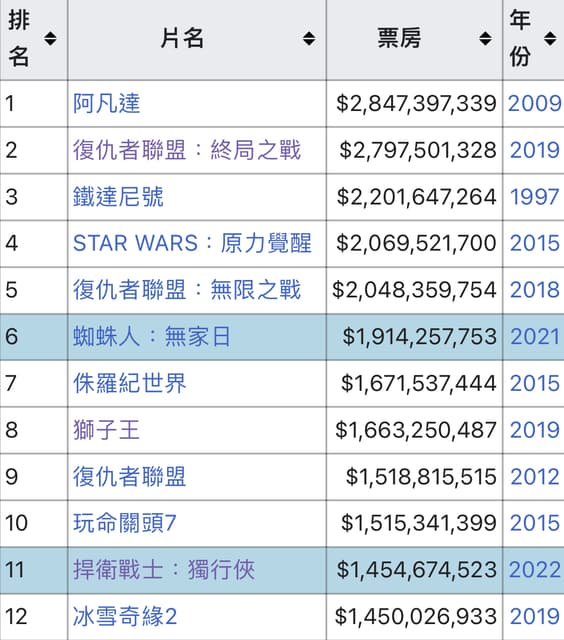Open 捍衛戰士:獨行俠 link

click(164, 570)
